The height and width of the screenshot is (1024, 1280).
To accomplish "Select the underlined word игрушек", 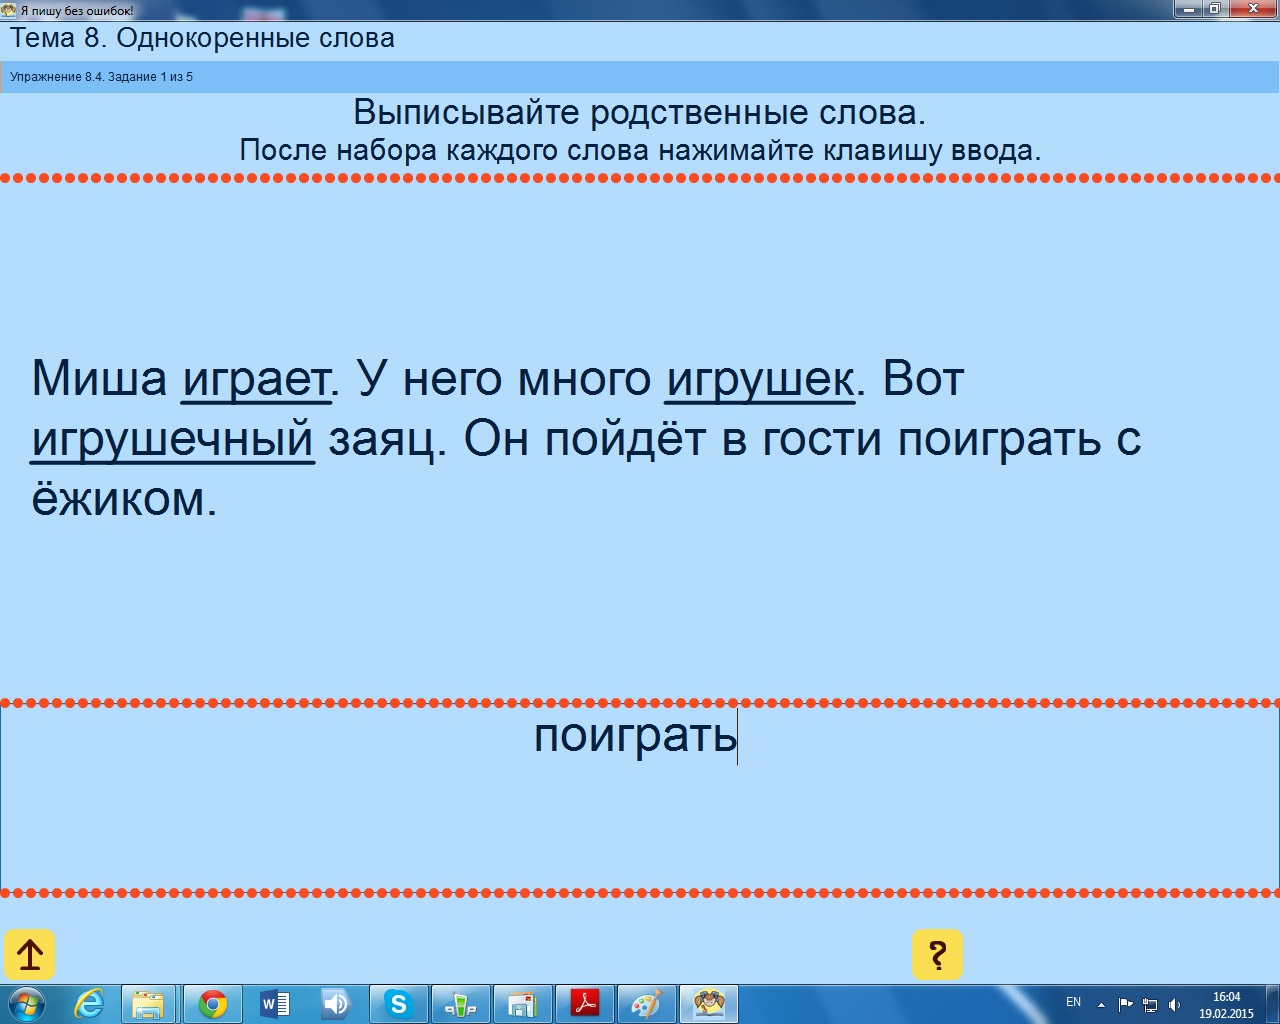I will point(760,380).
